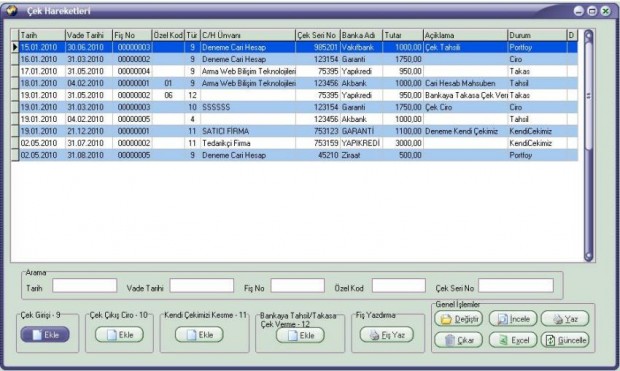Image resolution: width=620 pixels, height=371 pixels.
Task: Click the Tür column header
Action: click(192, 35)
